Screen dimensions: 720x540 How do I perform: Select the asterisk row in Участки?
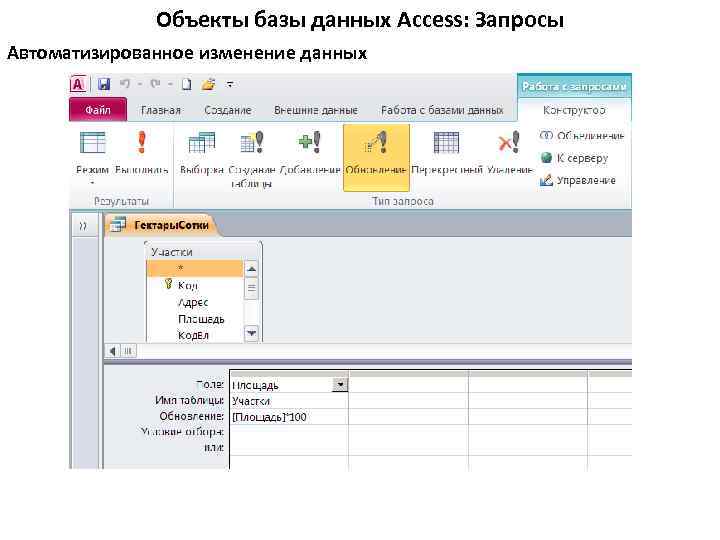(x=195, y=268)
